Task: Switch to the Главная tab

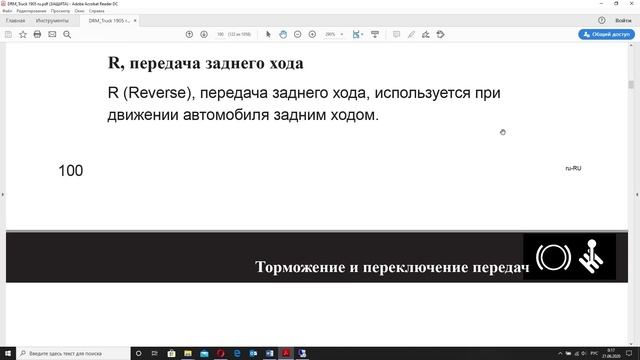Action: (16, 20)
